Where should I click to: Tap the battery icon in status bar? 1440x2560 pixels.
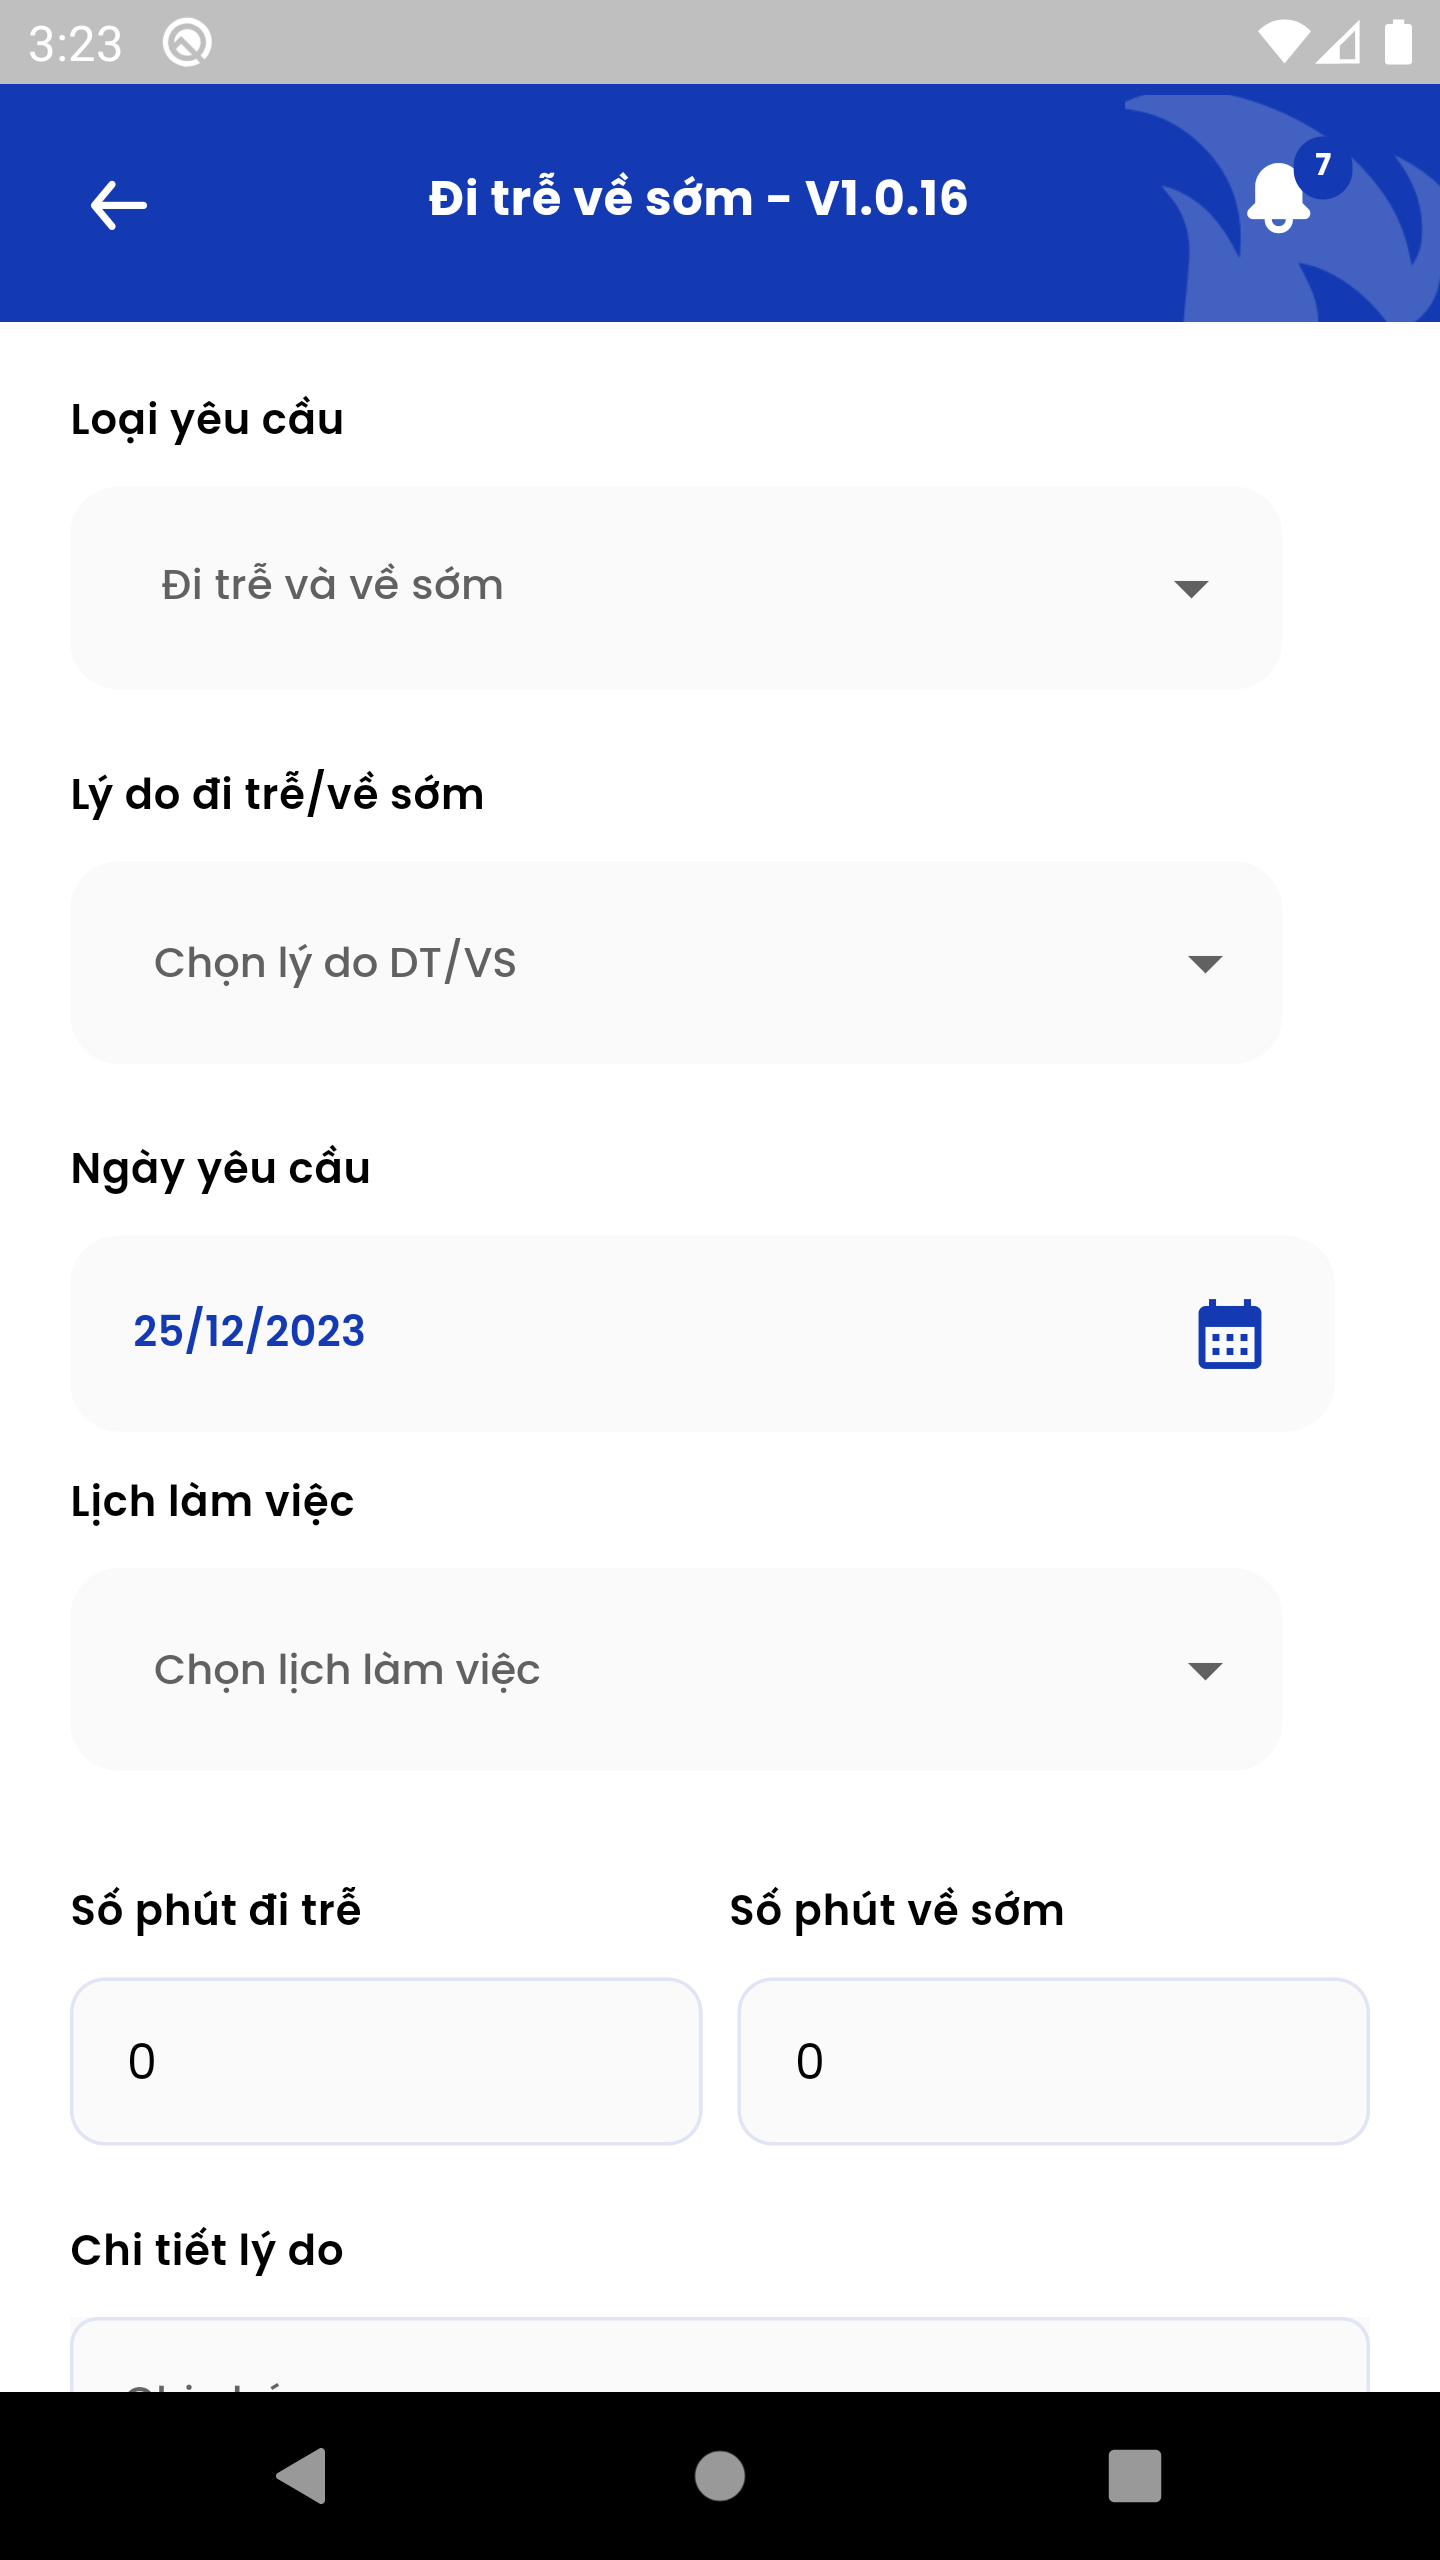(x=1397, y=43)
